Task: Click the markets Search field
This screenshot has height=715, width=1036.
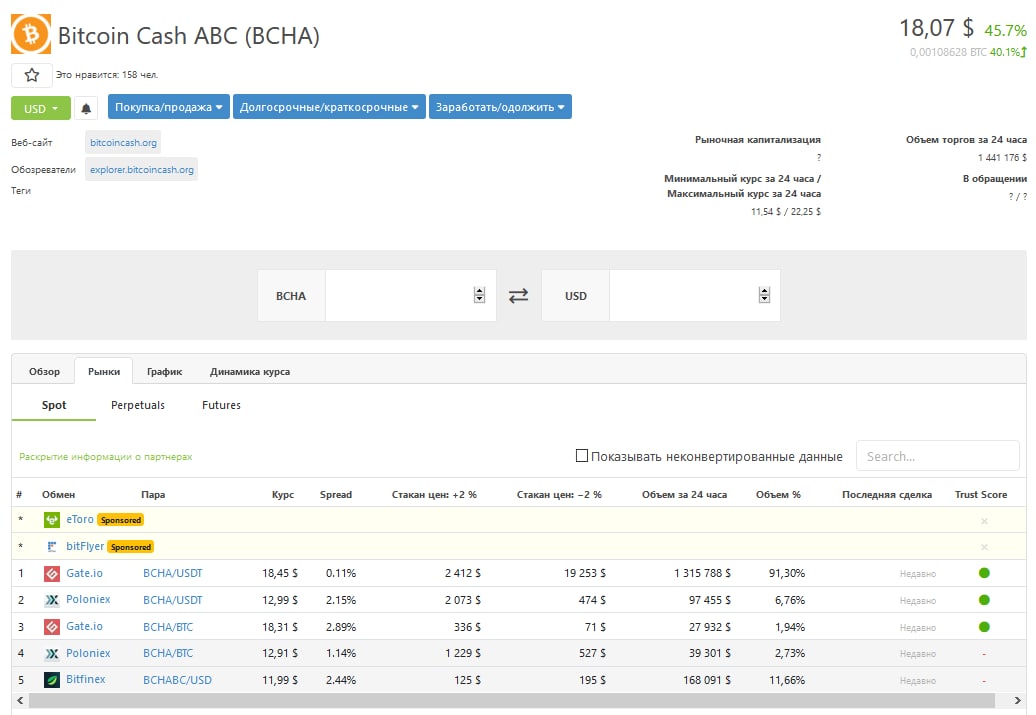Action: pyautogui.click(x=938, y=456)
